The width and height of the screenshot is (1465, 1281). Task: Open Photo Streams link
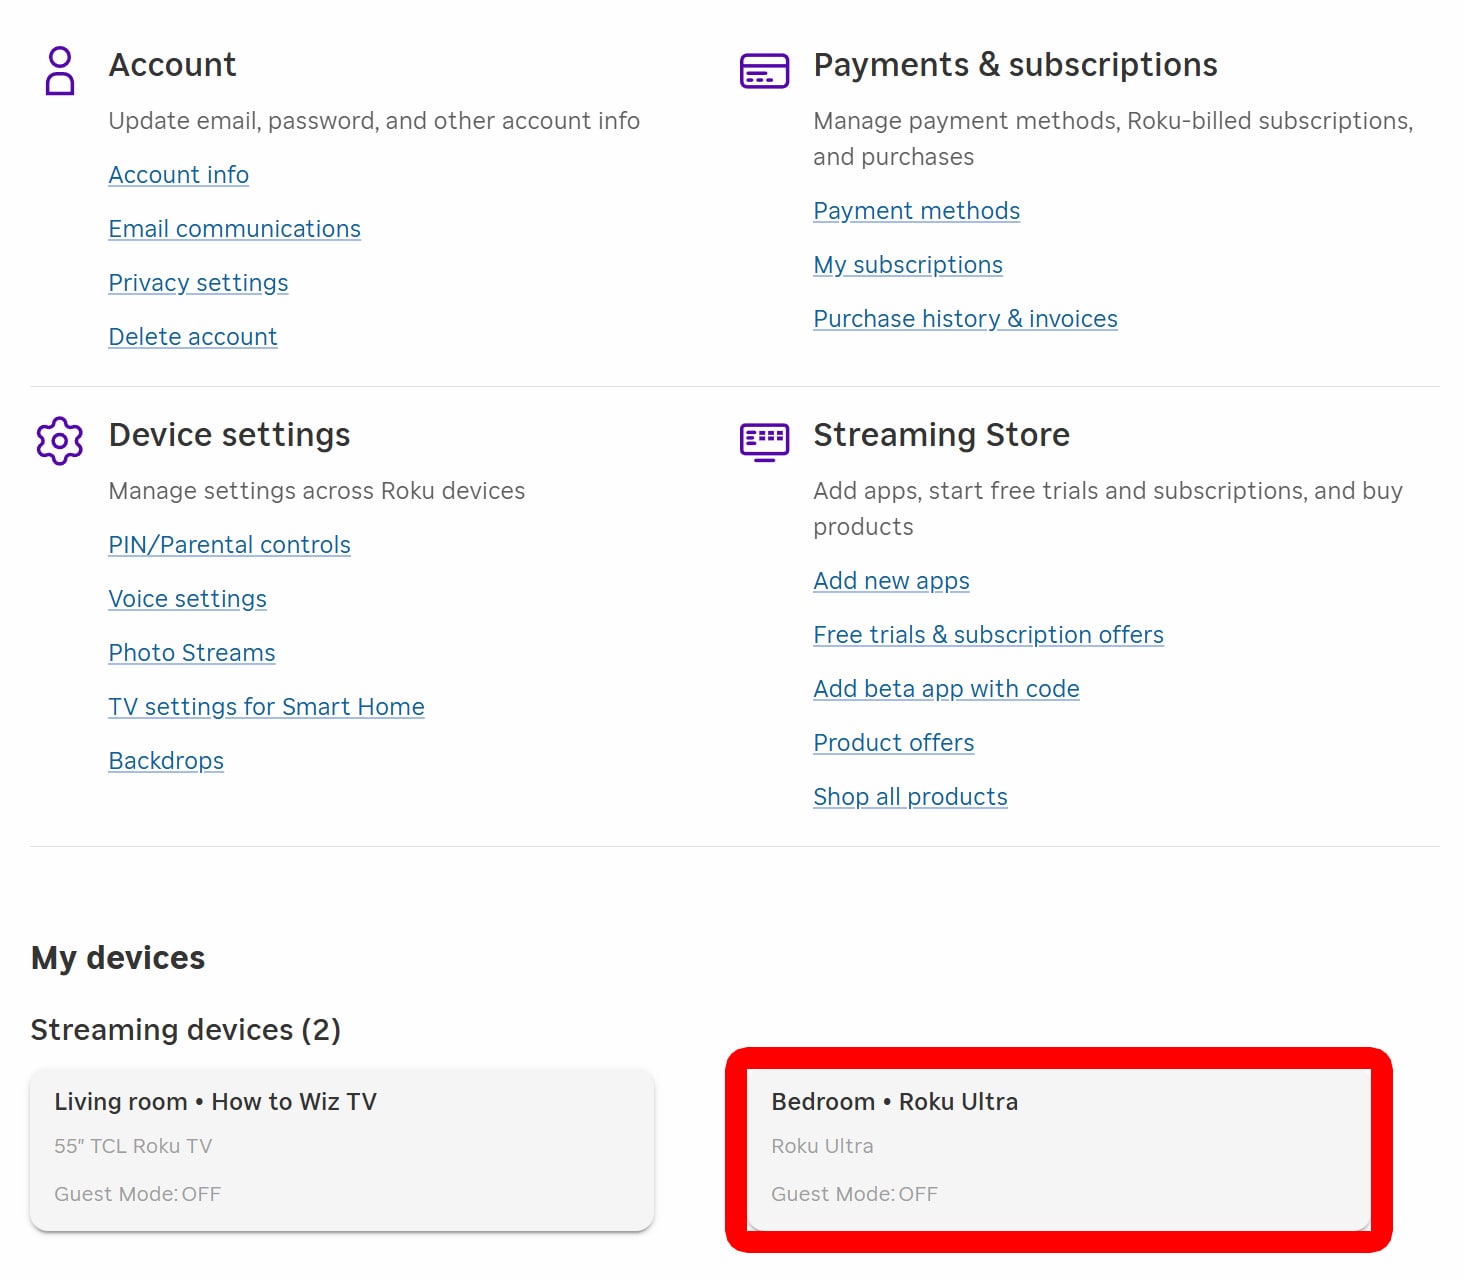click(x=191, y=653)
